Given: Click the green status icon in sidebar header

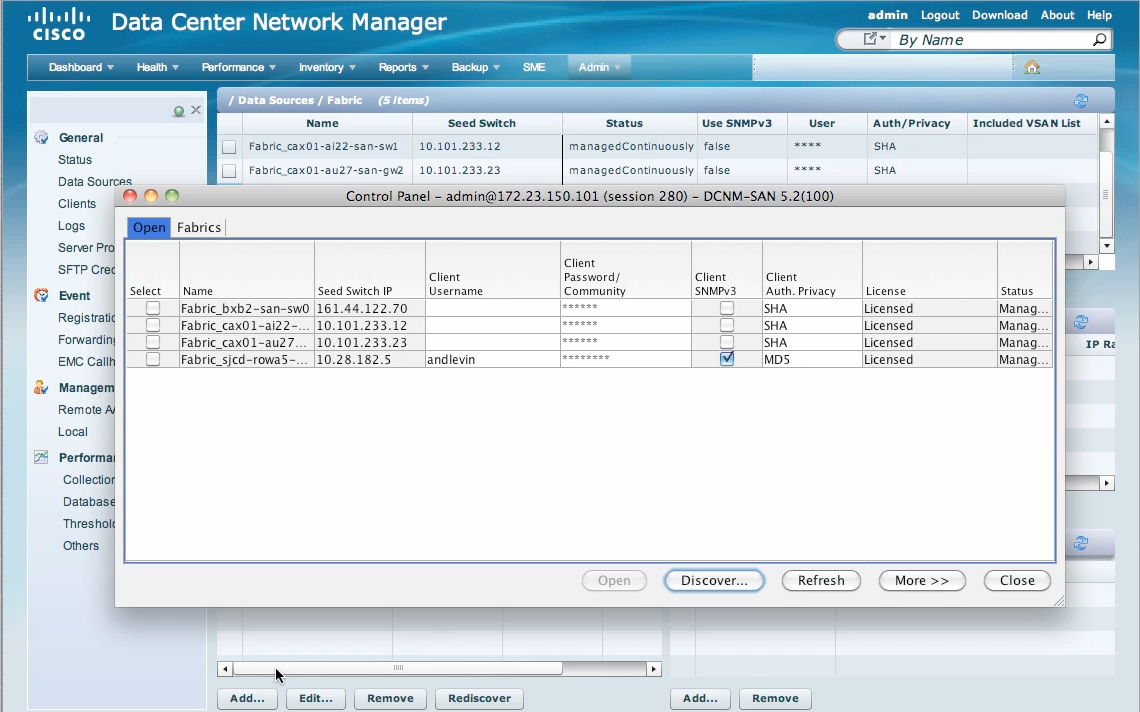Looking at the screenshot, I should click(x=179, y=111).
